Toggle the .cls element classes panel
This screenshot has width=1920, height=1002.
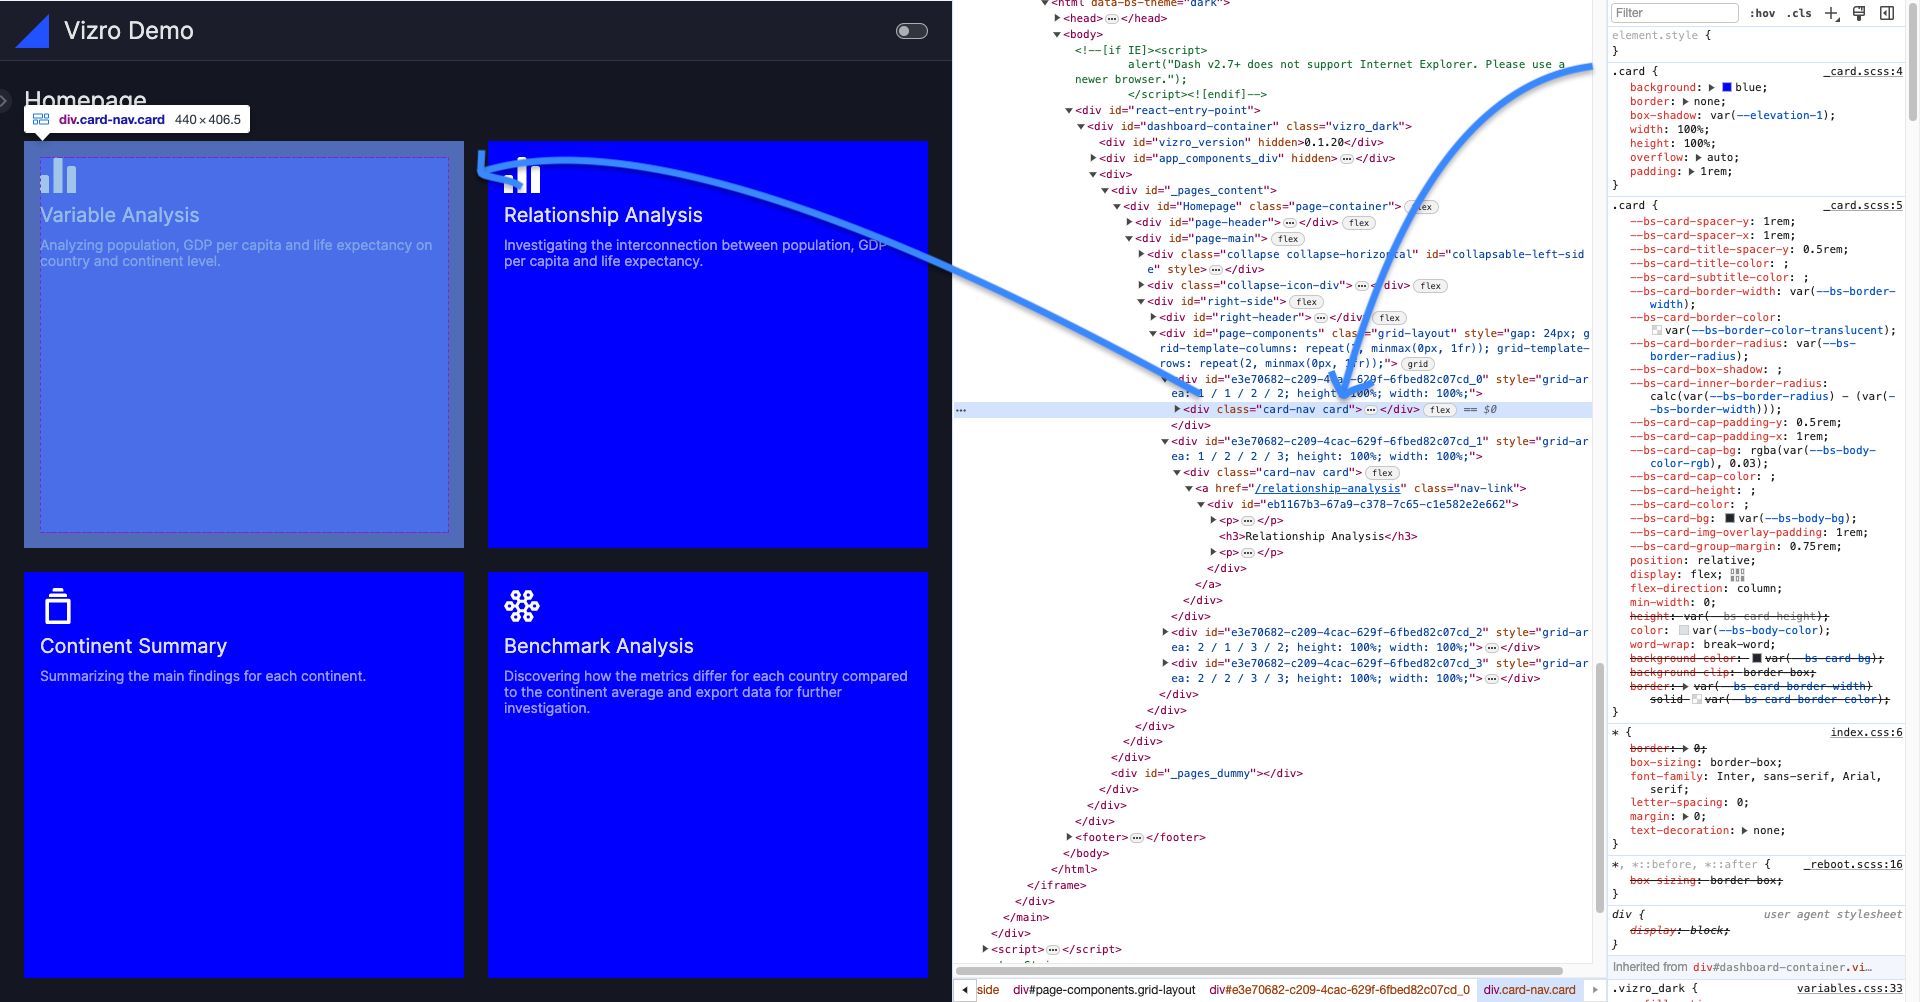click(1799, 13)
